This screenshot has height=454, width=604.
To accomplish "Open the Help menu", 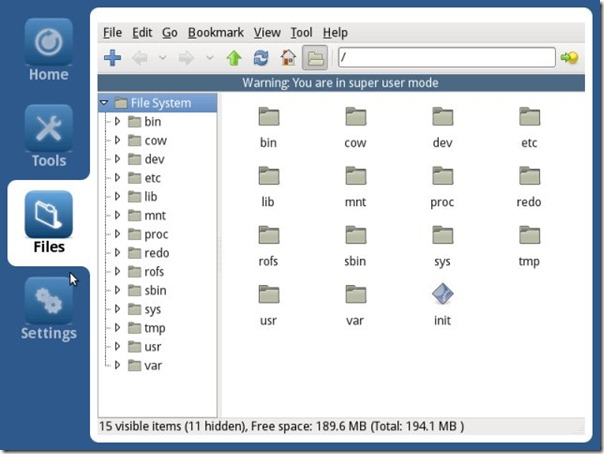I will [335, 33].
